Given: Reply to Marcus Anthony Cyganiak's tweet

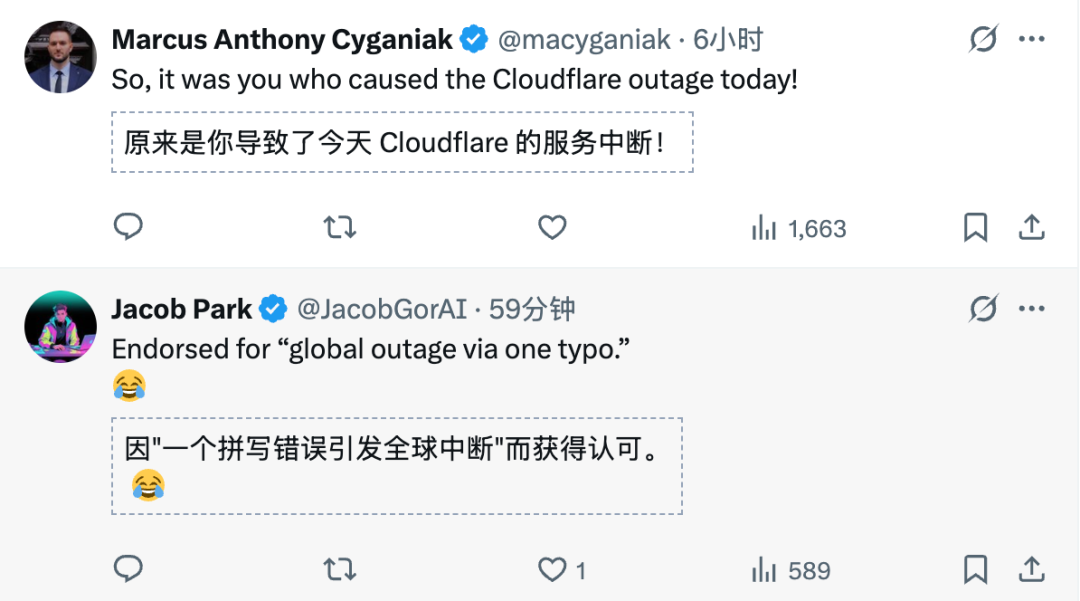Looking at the screenshot, I should click(x=128, y=228).
